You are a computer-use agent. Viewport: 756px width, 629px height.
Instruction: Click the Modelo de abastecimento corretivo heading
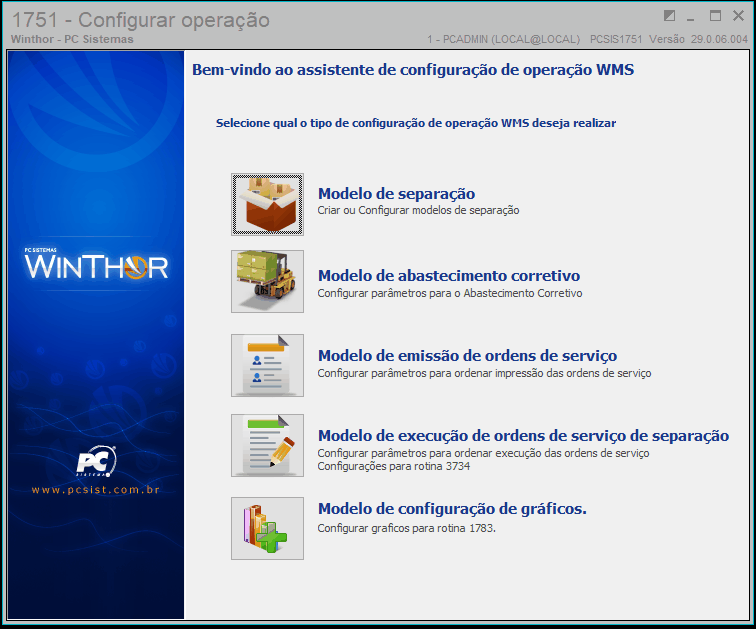click(449, 276)
